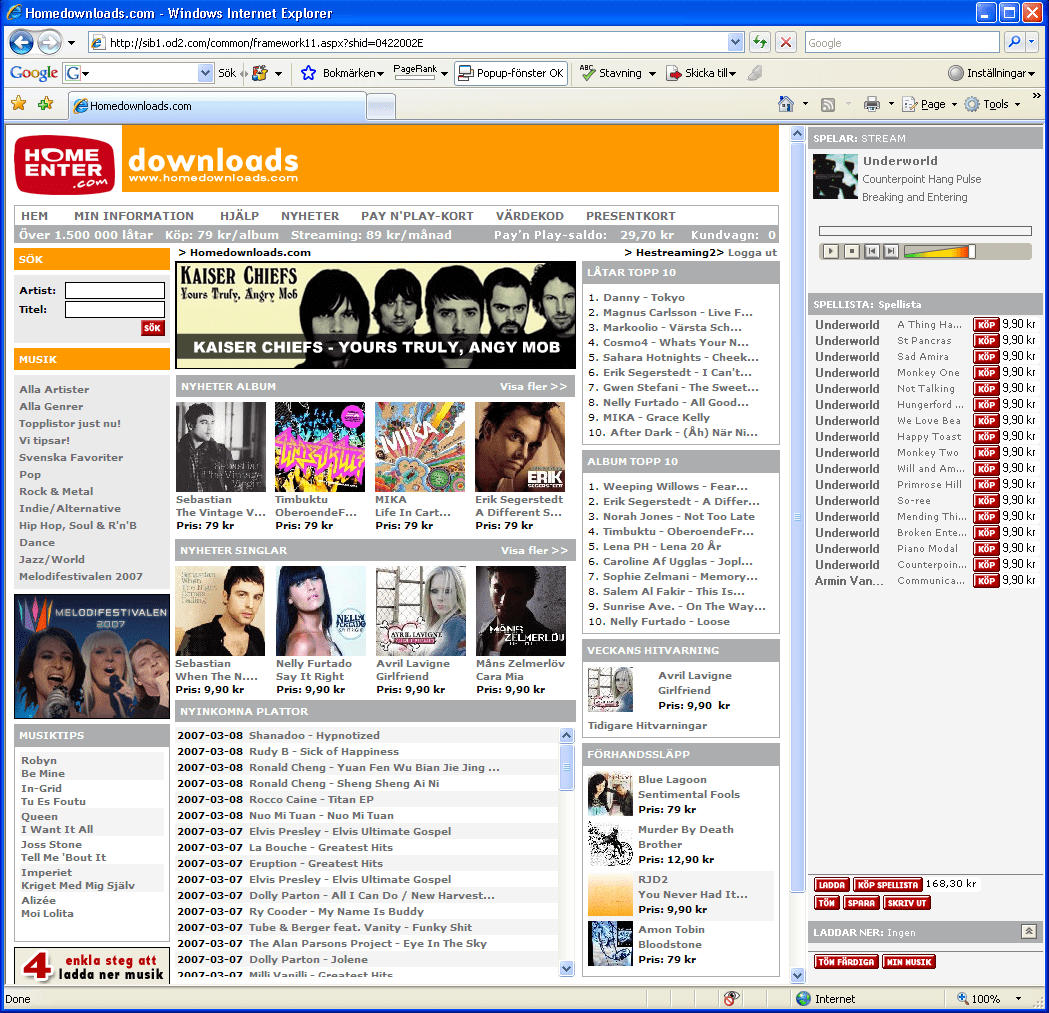Click the browser Forward arrow button

point(49,43)
